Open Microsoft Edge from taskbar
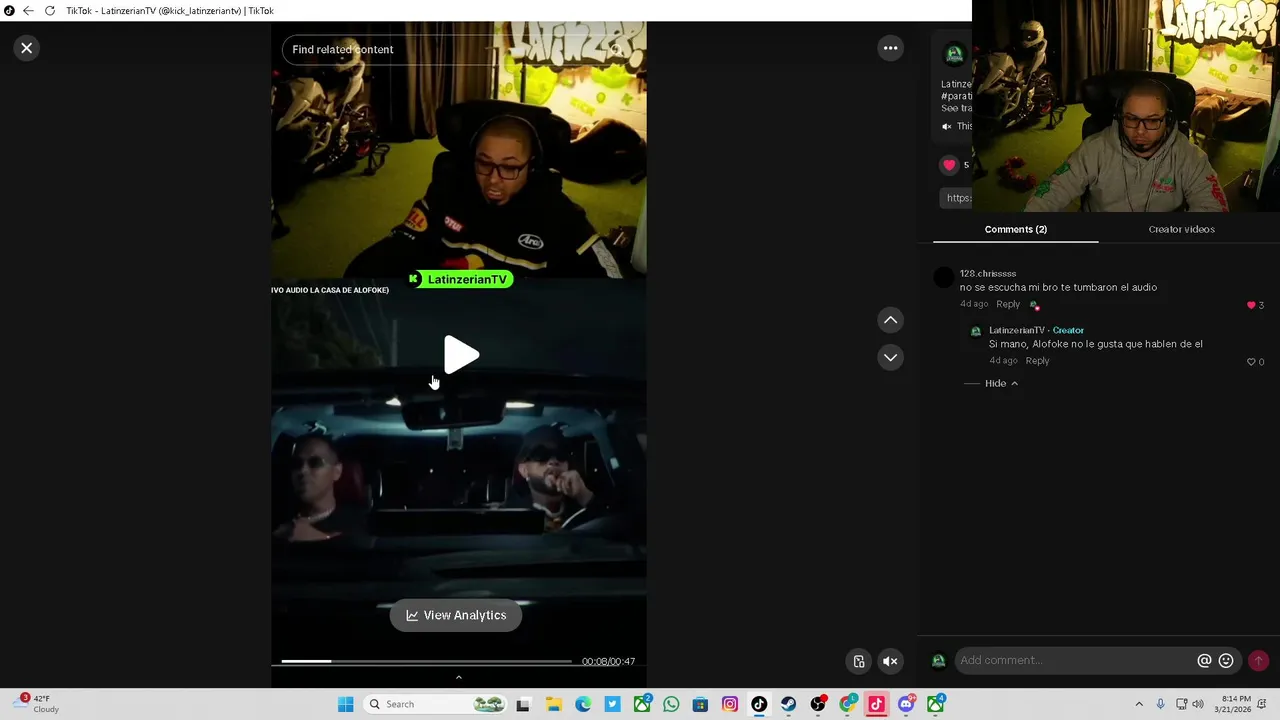The height and width of the screenshot is (720, 1280). (x=583, y=704)
